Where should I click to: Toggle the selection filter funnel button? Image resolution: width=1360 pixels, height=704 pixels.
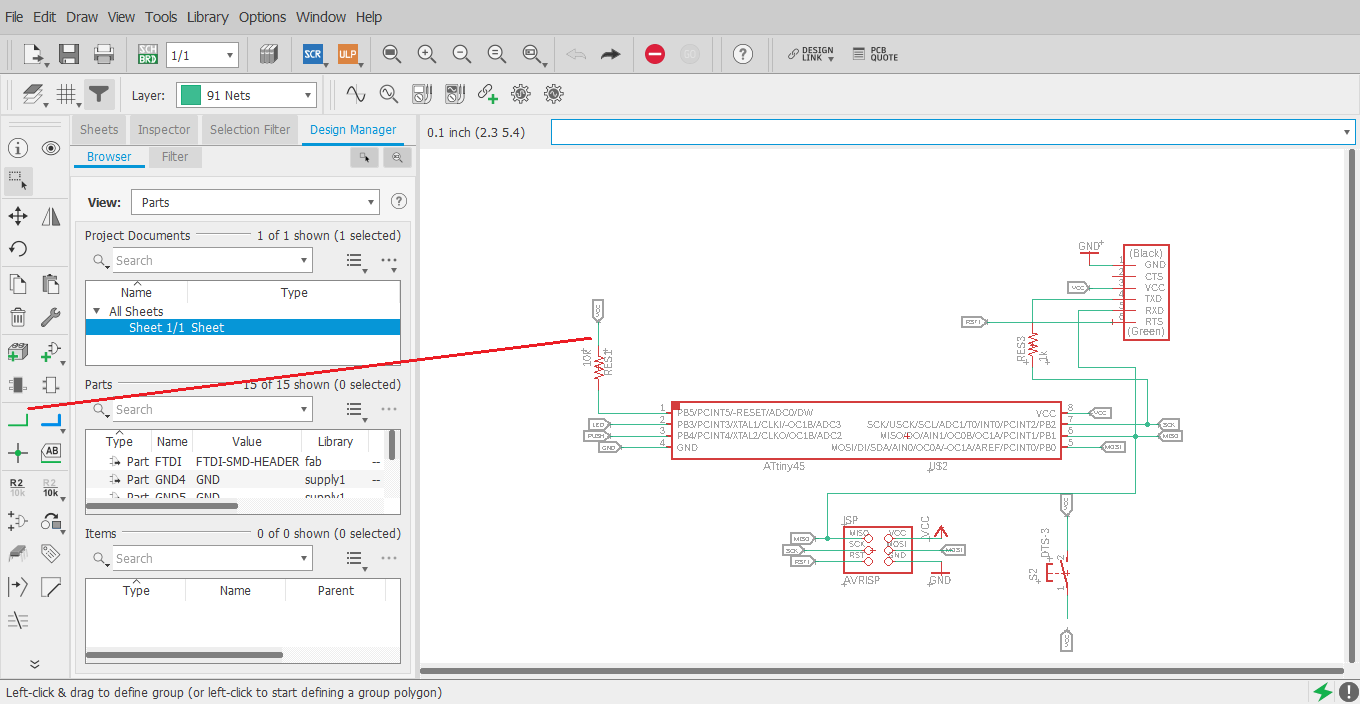click(x=98, y=95)
